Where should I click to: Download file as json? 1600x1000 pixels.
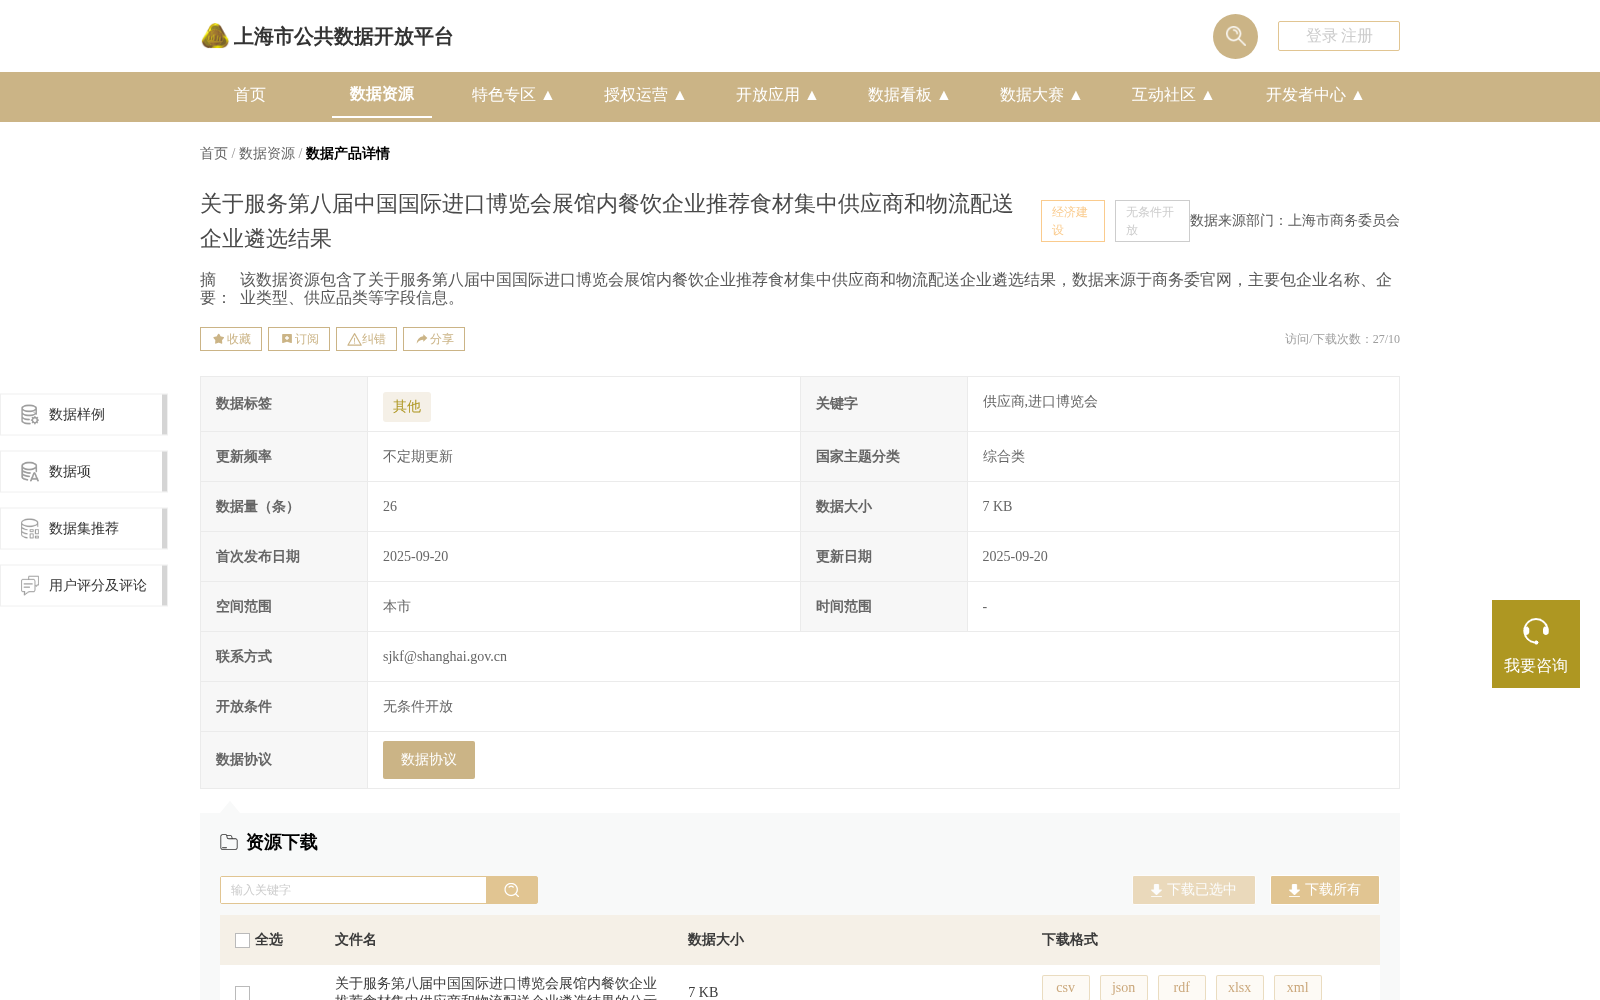click(1124, 987)
